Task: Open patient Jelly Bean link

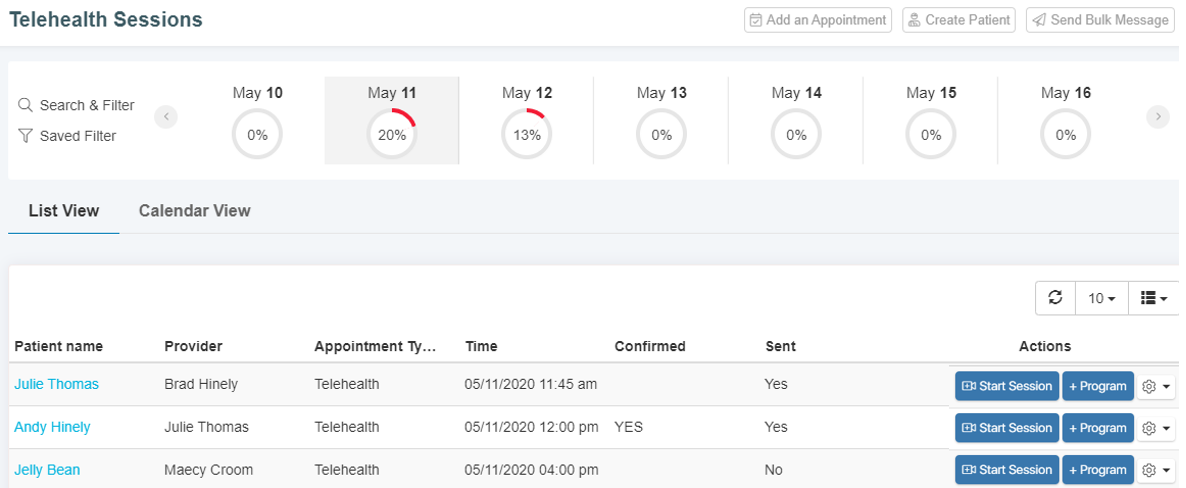Action: click(x=47, y=471)
